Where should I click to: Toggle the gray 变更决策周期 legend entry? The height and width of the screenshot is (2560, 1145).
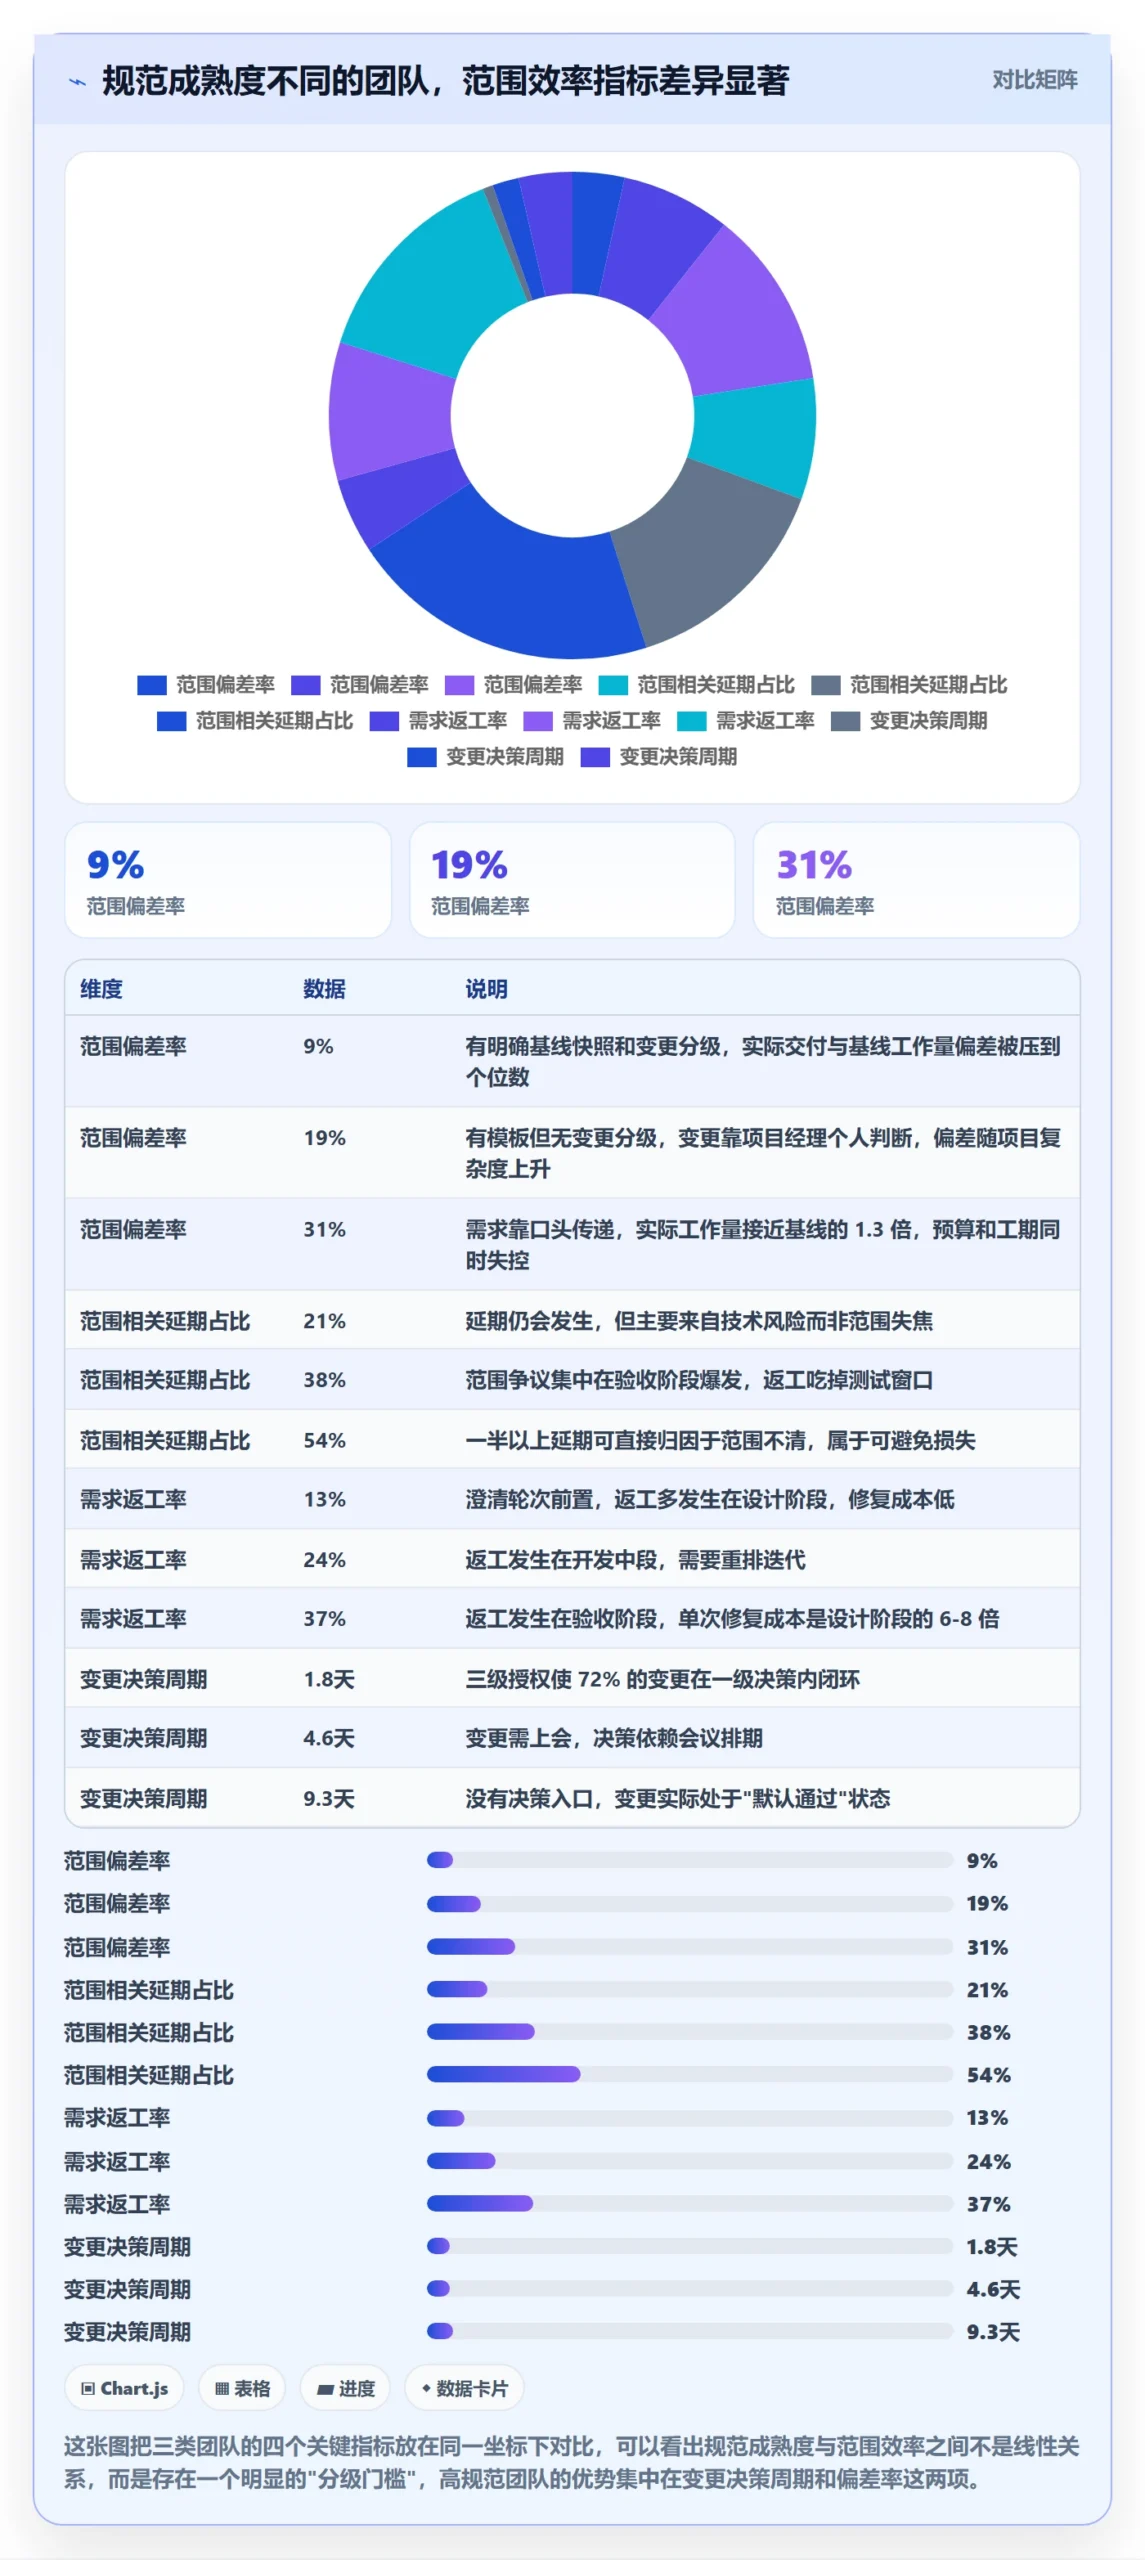coord(909,721)
